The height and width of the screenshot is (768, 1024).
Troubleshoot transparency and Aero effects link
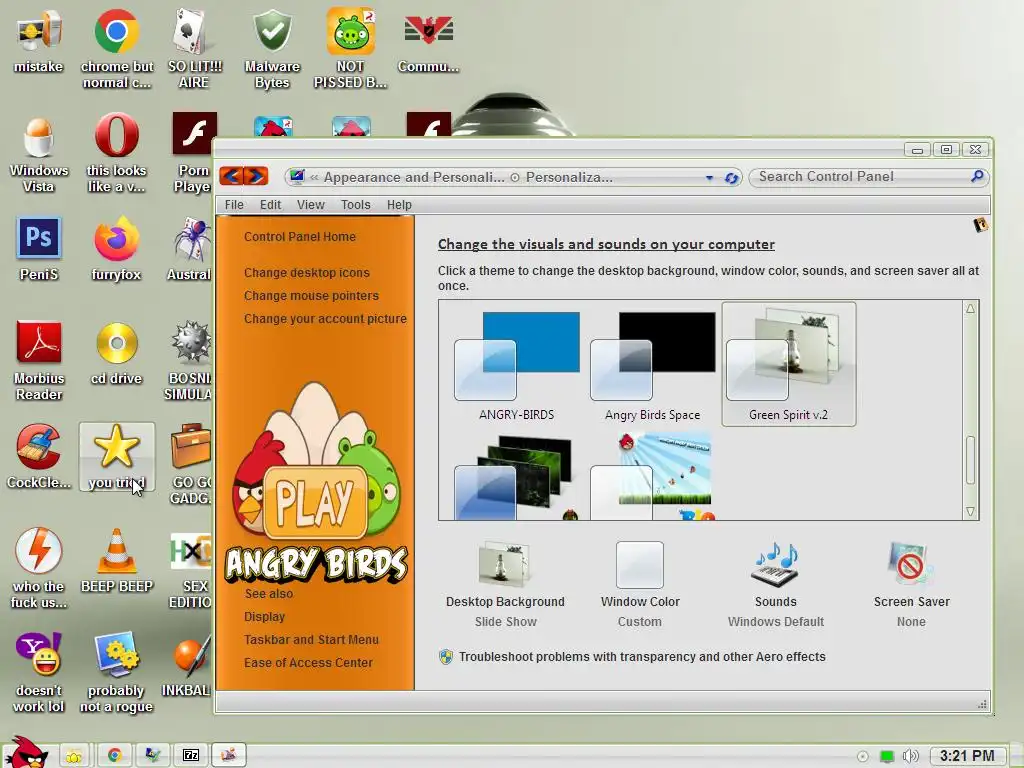(x=642, y=656)
